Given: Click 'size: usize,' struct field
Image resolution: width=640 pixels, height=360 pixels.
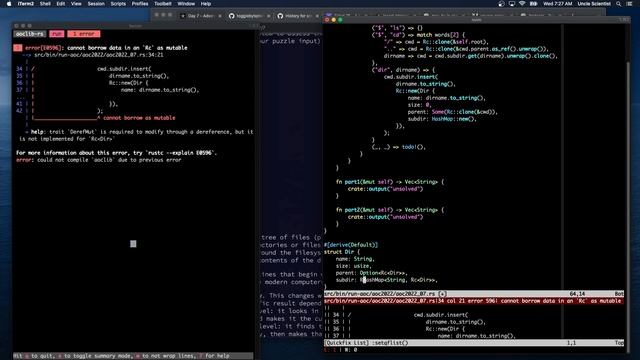Looking at the screenshot, I should 354,266.
